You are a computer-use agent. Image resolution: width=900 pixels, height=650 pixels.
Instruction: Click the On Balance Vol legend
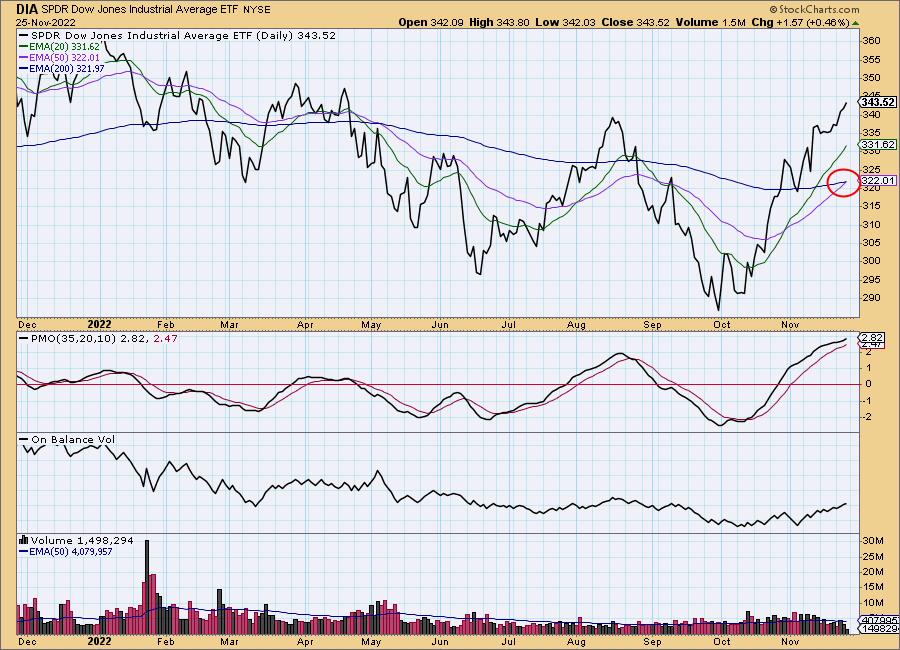pos(67,439)
